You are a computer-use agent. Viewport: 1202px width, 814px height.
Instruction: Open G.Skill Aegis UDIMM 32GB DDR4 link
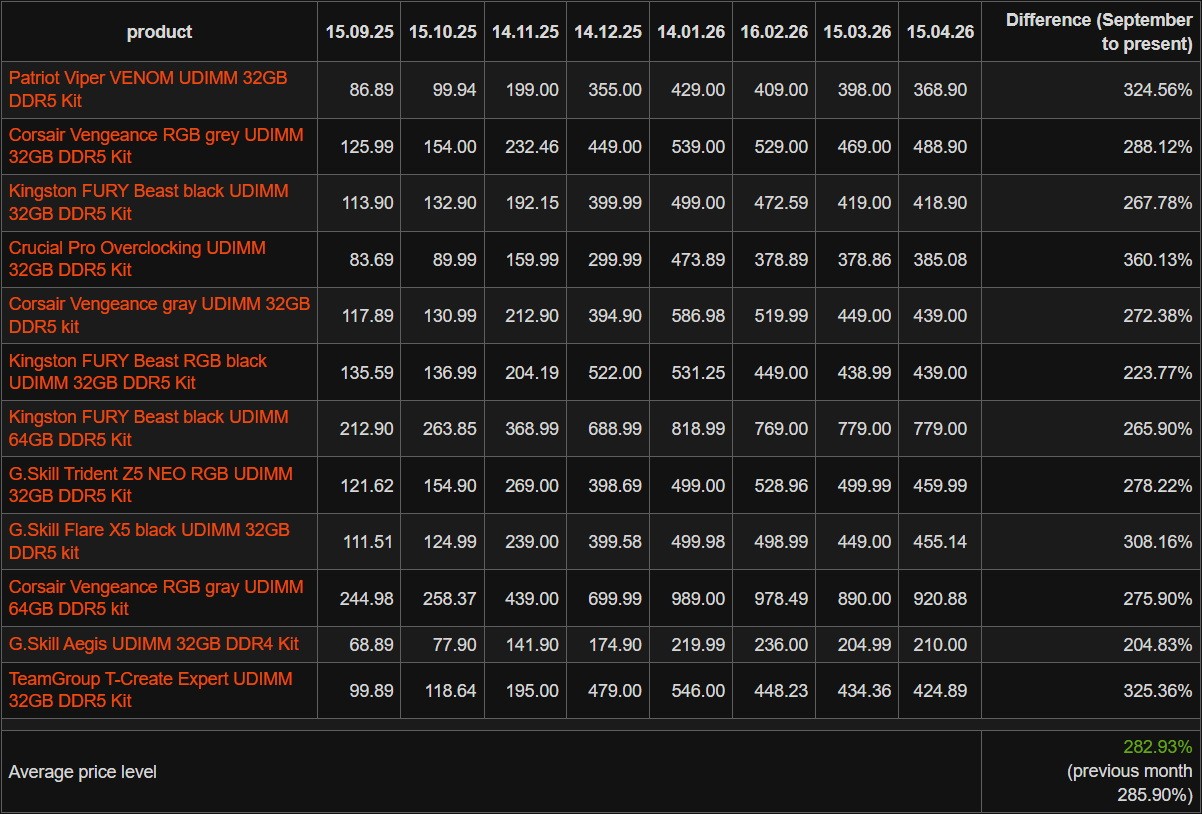(154, 644)
